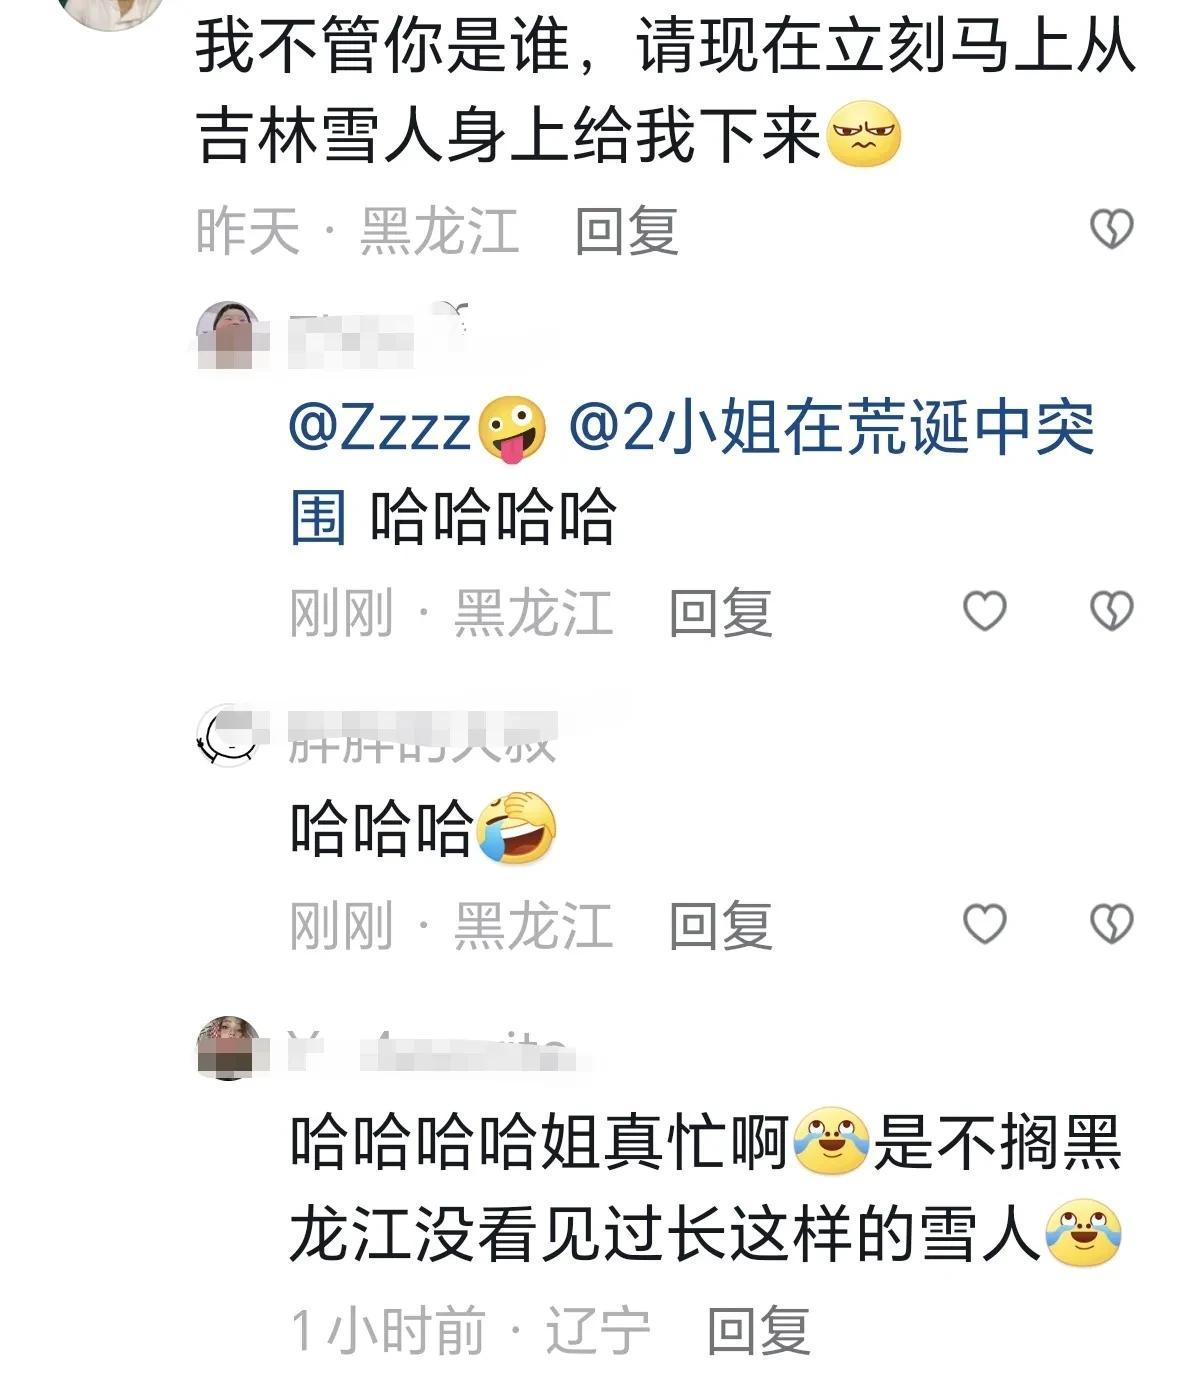Image resolution: width=1200 pixels, height=1381 pixels.
Task: Select the 我不管你是谁 comment text
Action: (665, 90)
